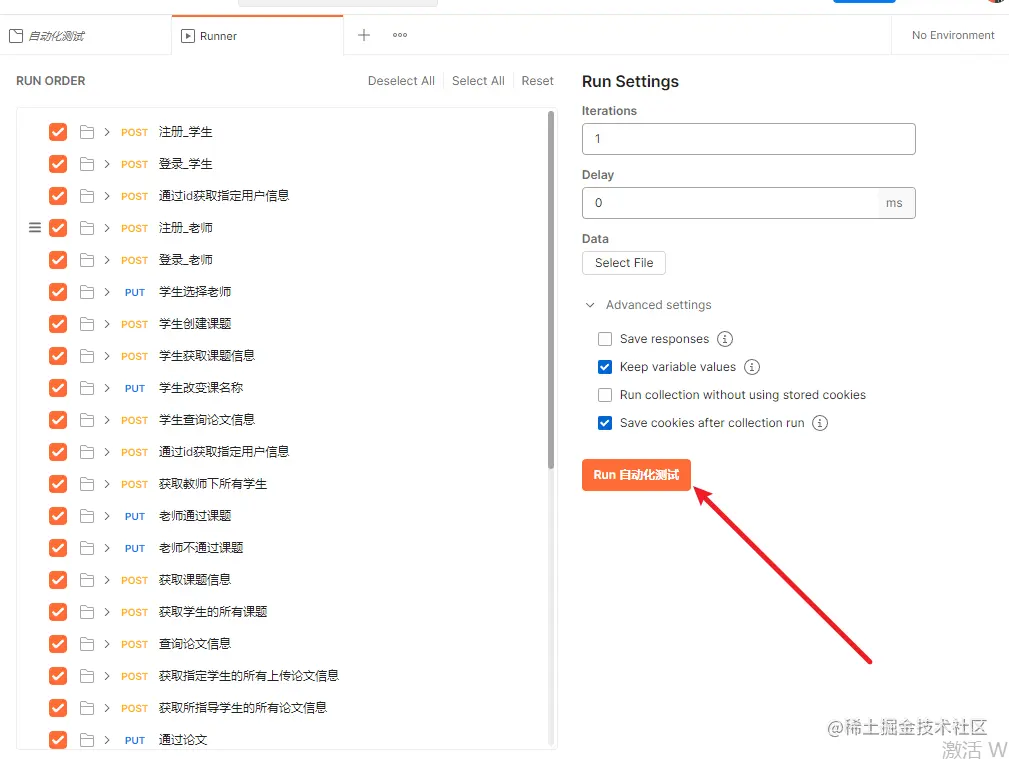Click Select All in run order
The image size is (1009, 759).
(478, 80)
